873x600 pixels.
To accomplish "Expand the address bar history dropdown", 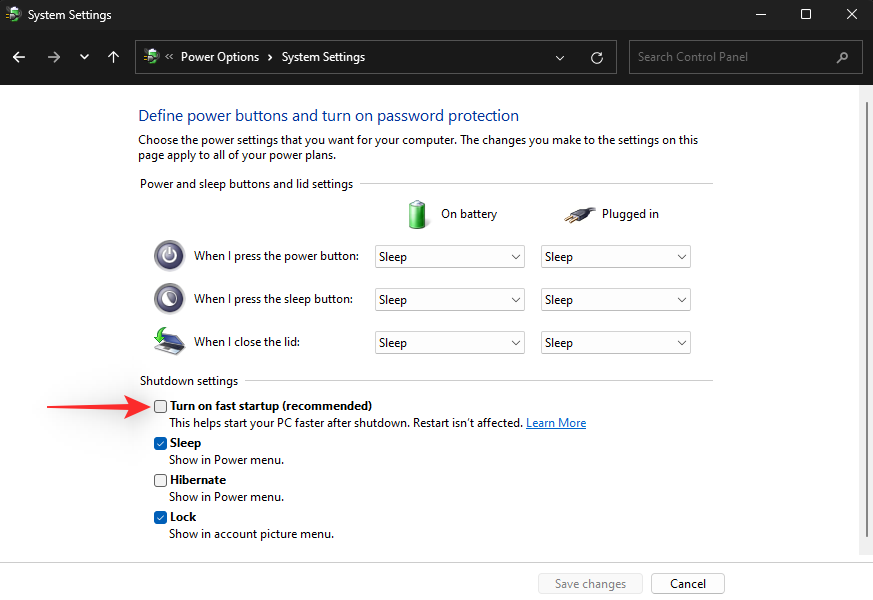I will pos(560,57).
